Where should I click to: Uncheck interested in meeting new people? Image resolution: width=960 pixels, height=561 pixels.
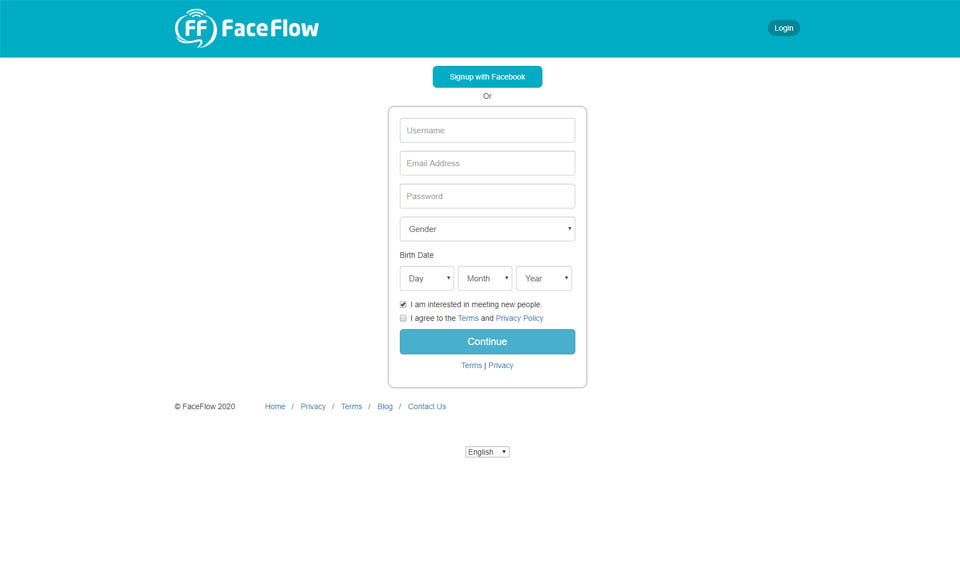click(x=403, y=304)
